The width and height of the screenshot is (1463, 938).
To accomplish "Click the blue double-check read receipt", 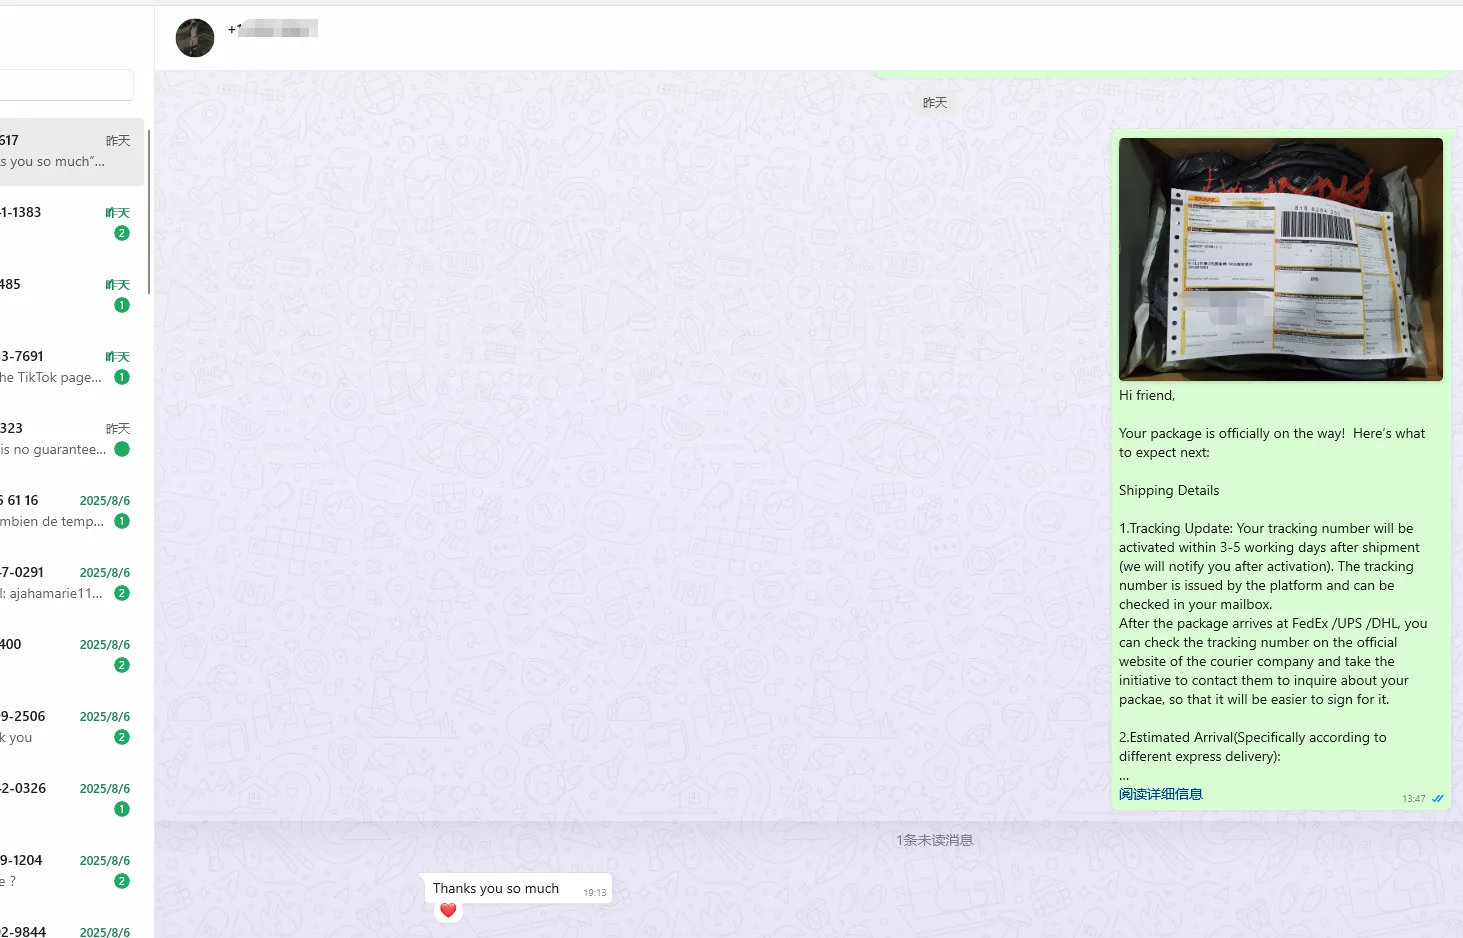I will 1438,798.
